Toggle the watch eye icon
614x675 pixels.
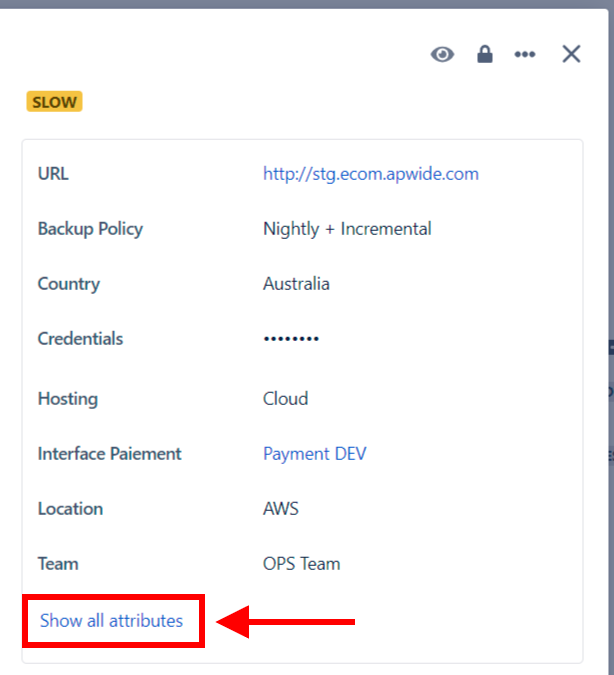coord(442,54)
